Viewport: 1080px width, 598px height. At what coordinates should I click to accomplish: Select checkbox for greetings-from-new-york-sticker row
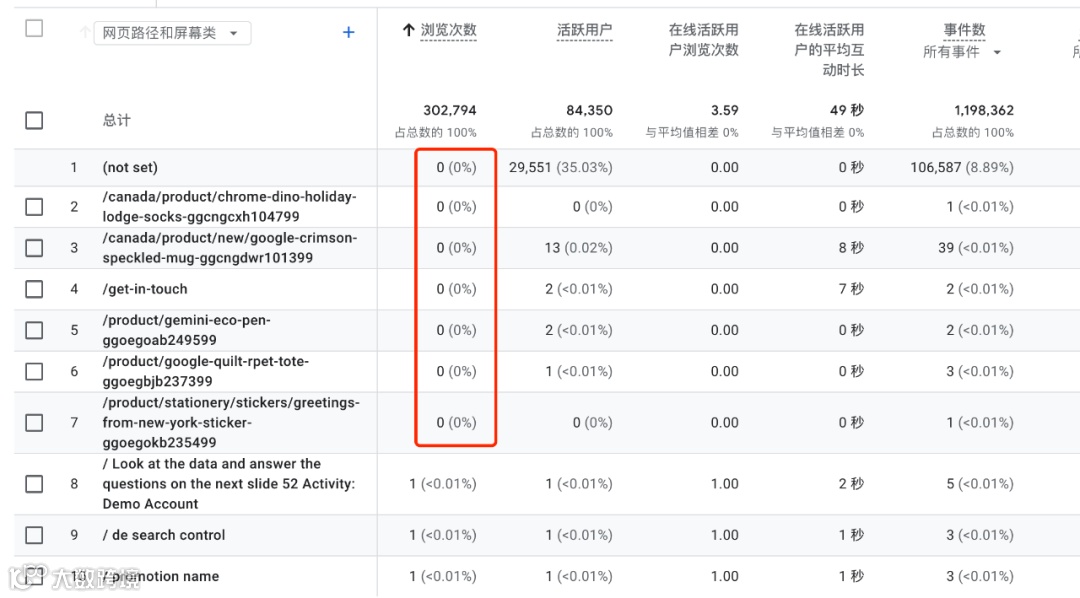pyautogui.click(x=34, y=423)
